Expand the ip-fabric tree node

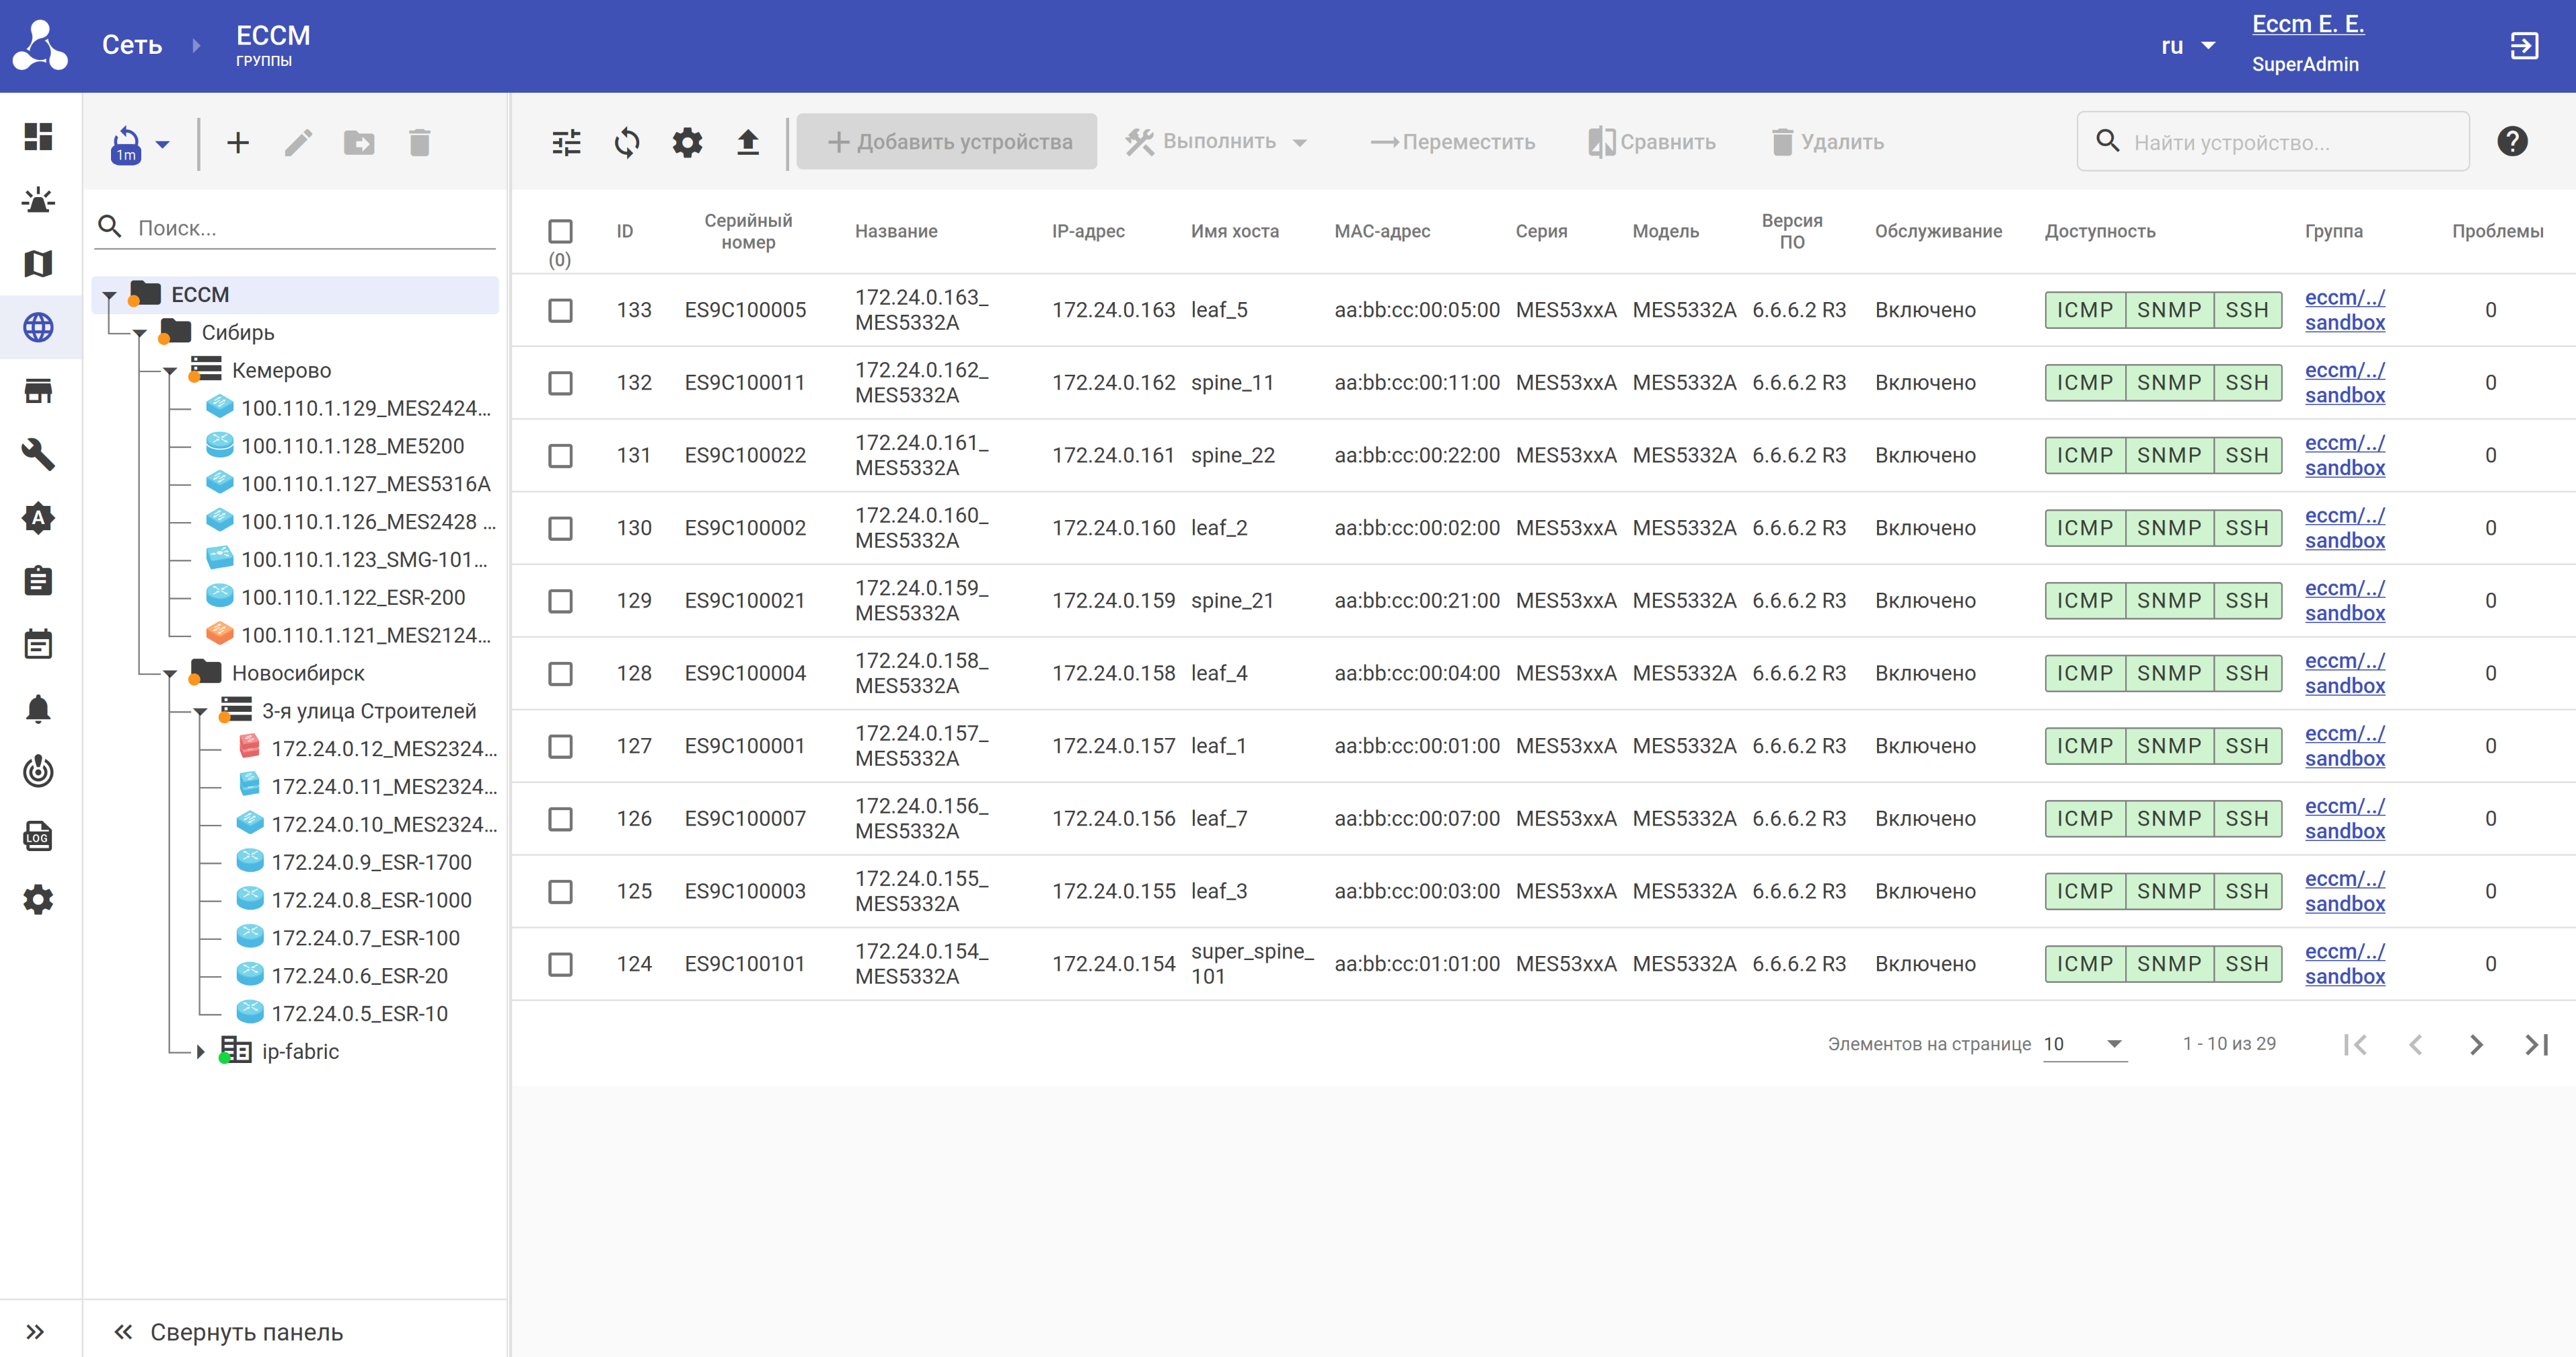click(x=200, y=1052)
